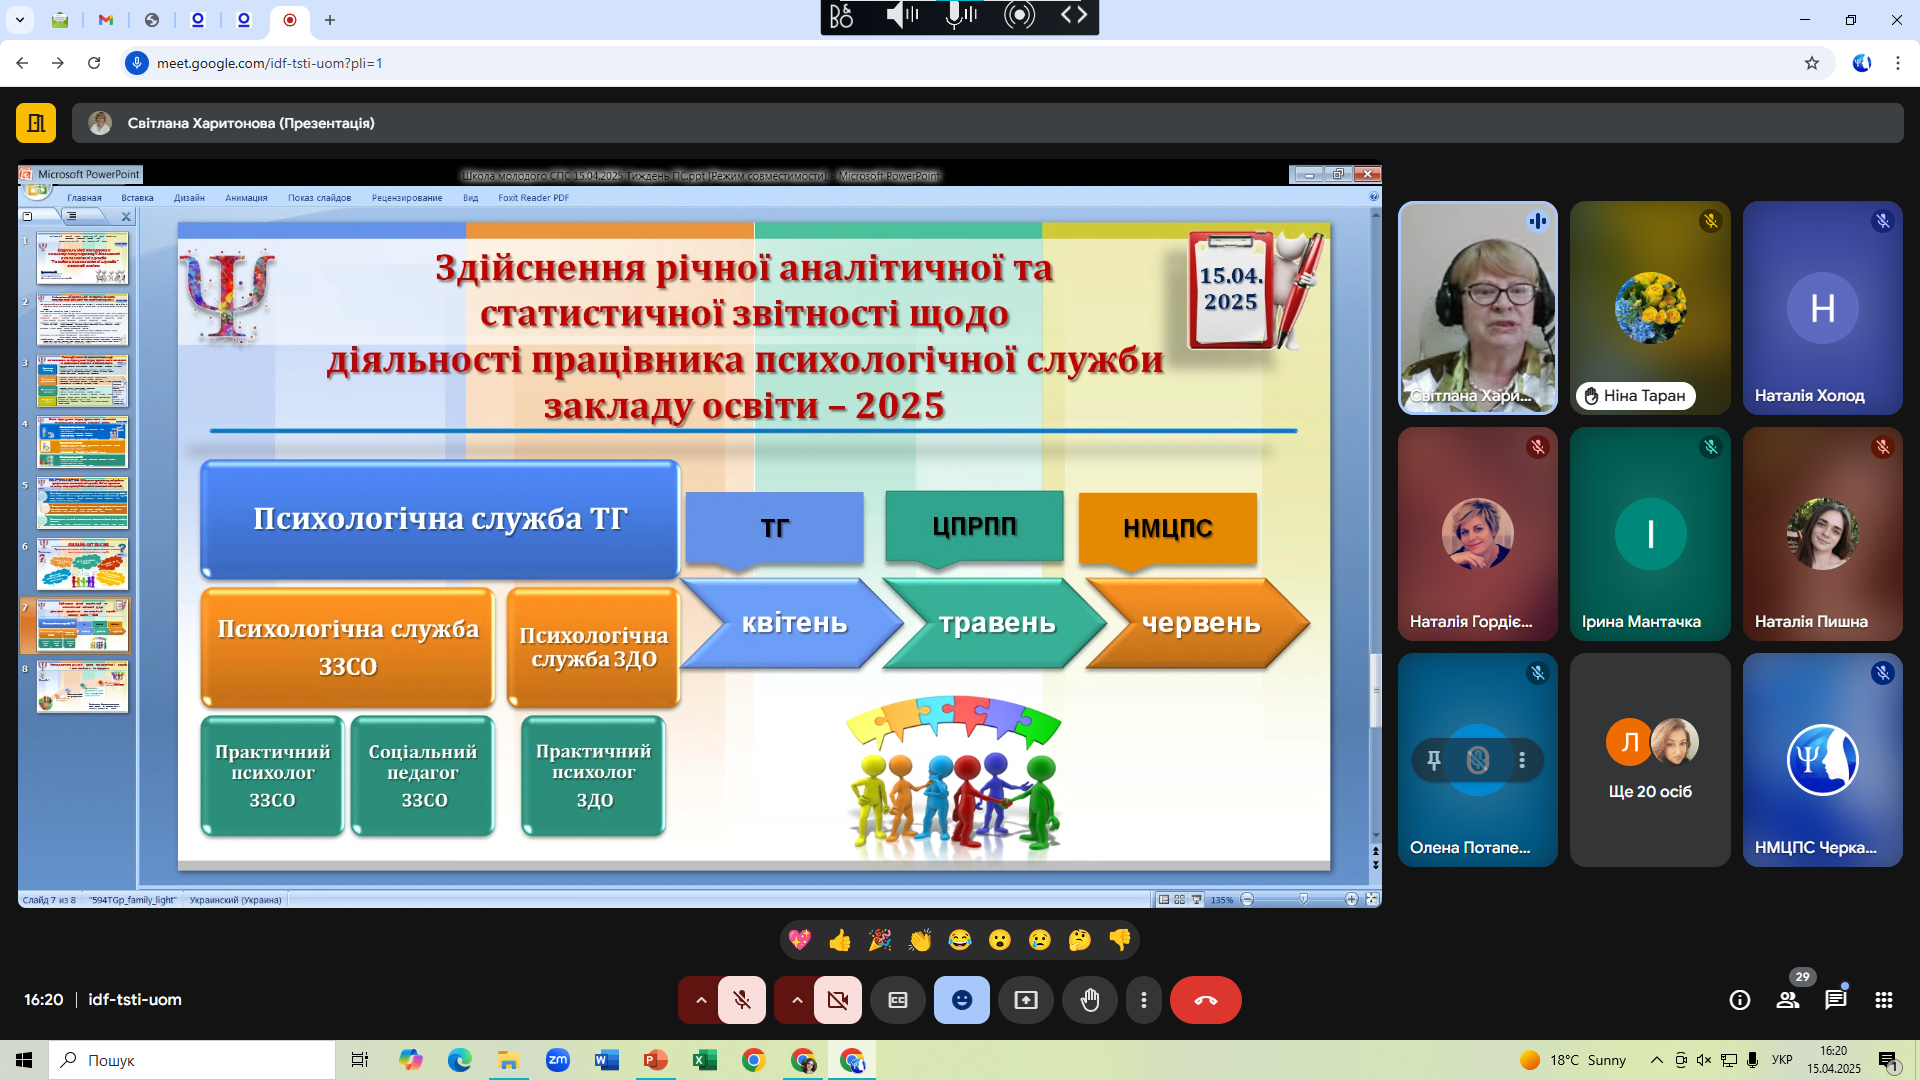Screen dimensions: 1920x1080
Task: Show hidden system tray icons
Action: [x=1657, y=1060]
